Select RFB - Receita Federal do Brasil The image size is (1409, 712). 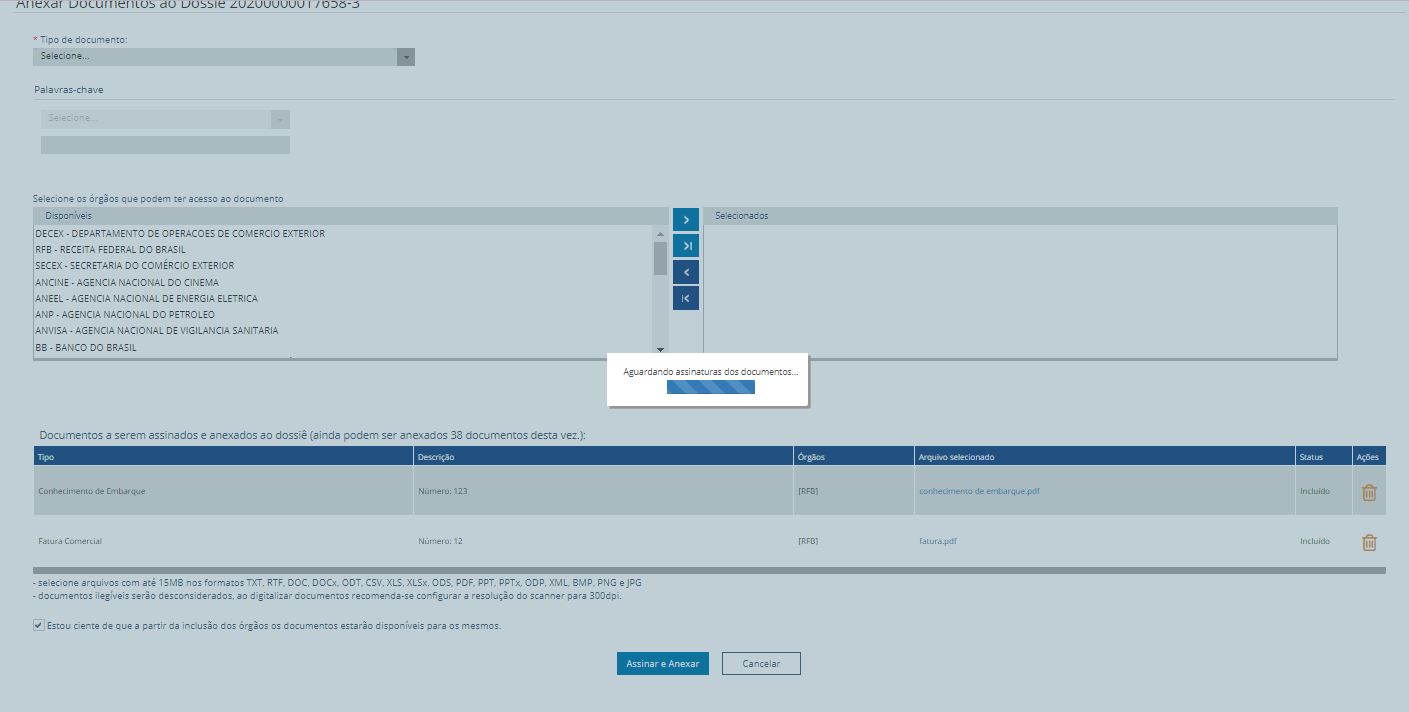(x=110, y=250)
